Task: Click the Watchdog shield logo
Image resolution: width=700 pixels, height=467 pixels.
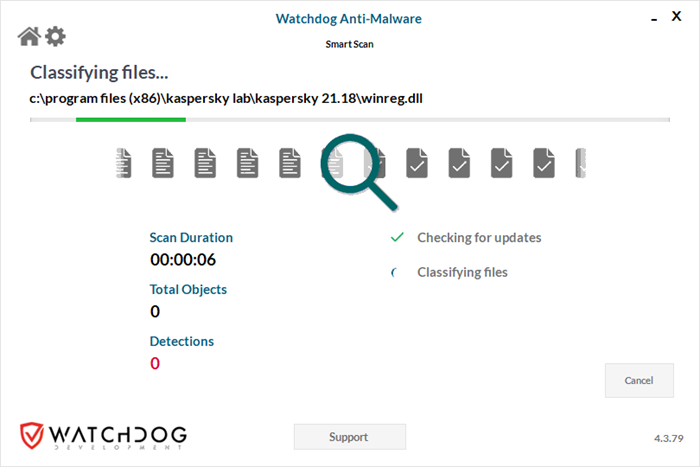Action: [x=32, y=435]
